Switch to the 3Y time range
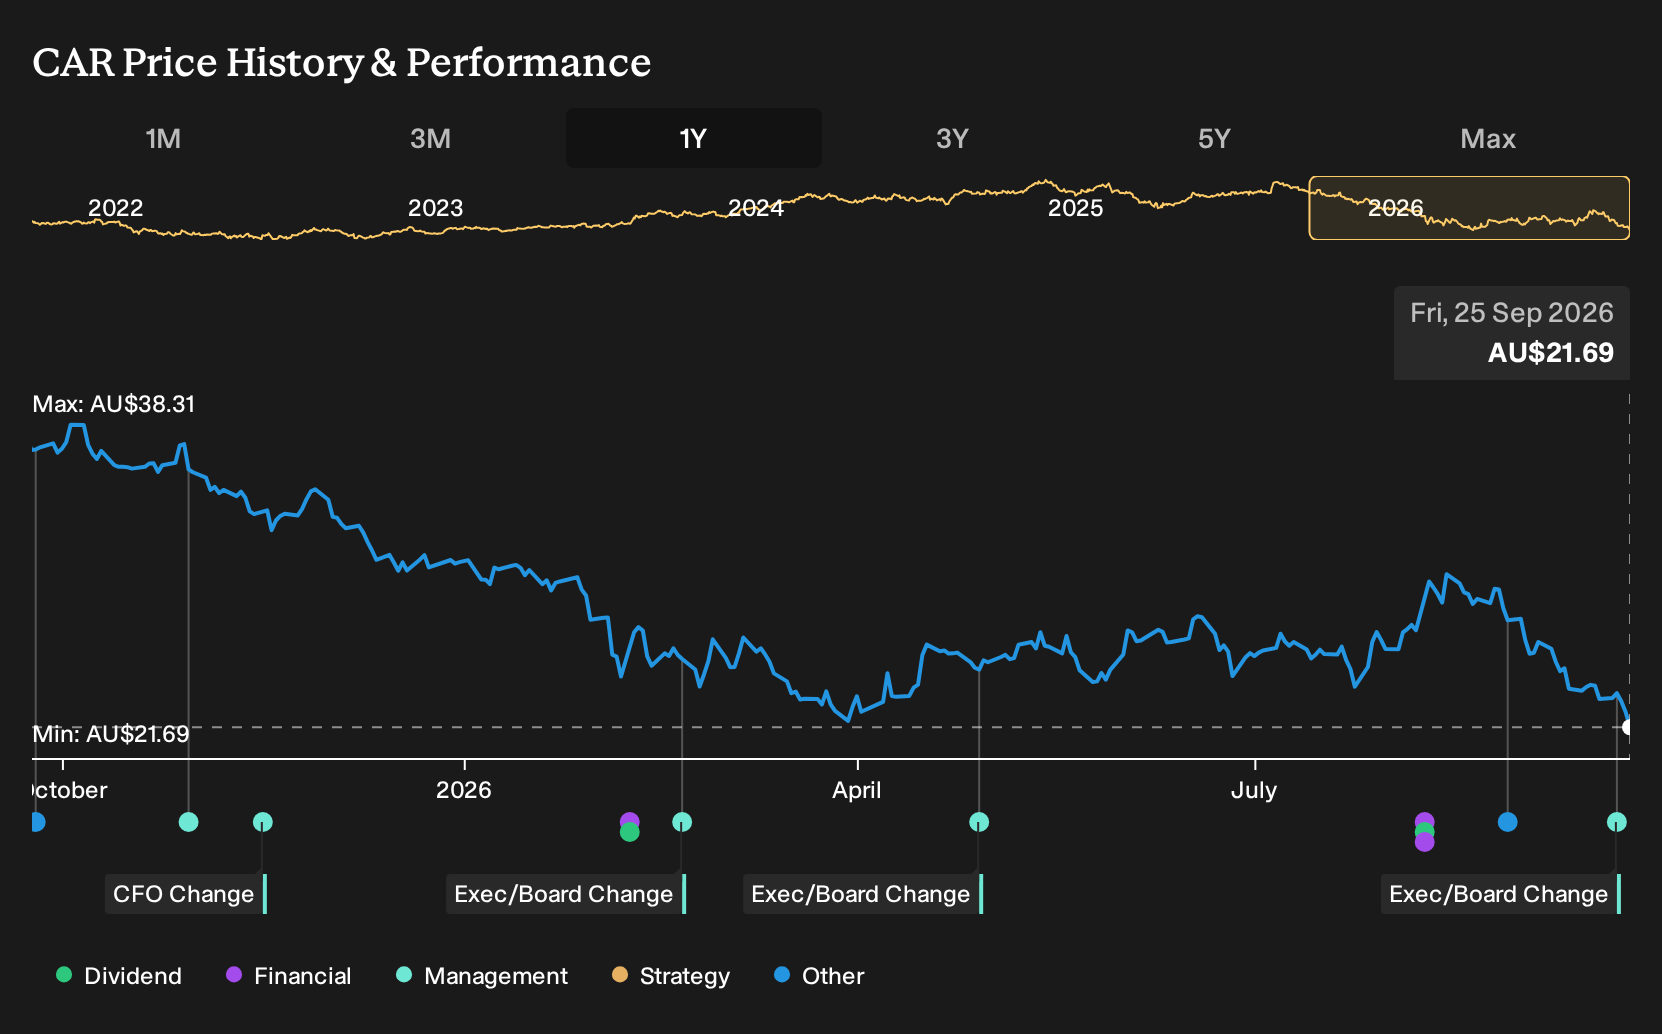Image resolution: width=1662 pixels, height=1034 pixels. (x=952, y=138)
